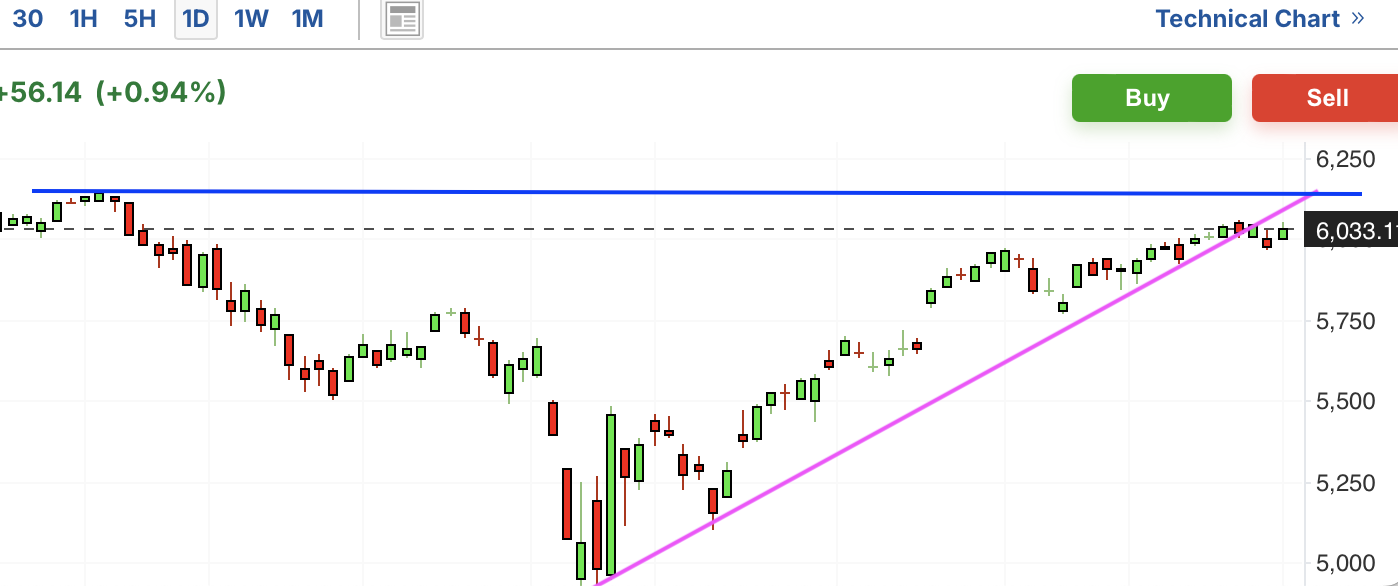Click the +56.14 (+0.94%) change text
Viewport: 1398px width, 586px height.
pos(112,93)
